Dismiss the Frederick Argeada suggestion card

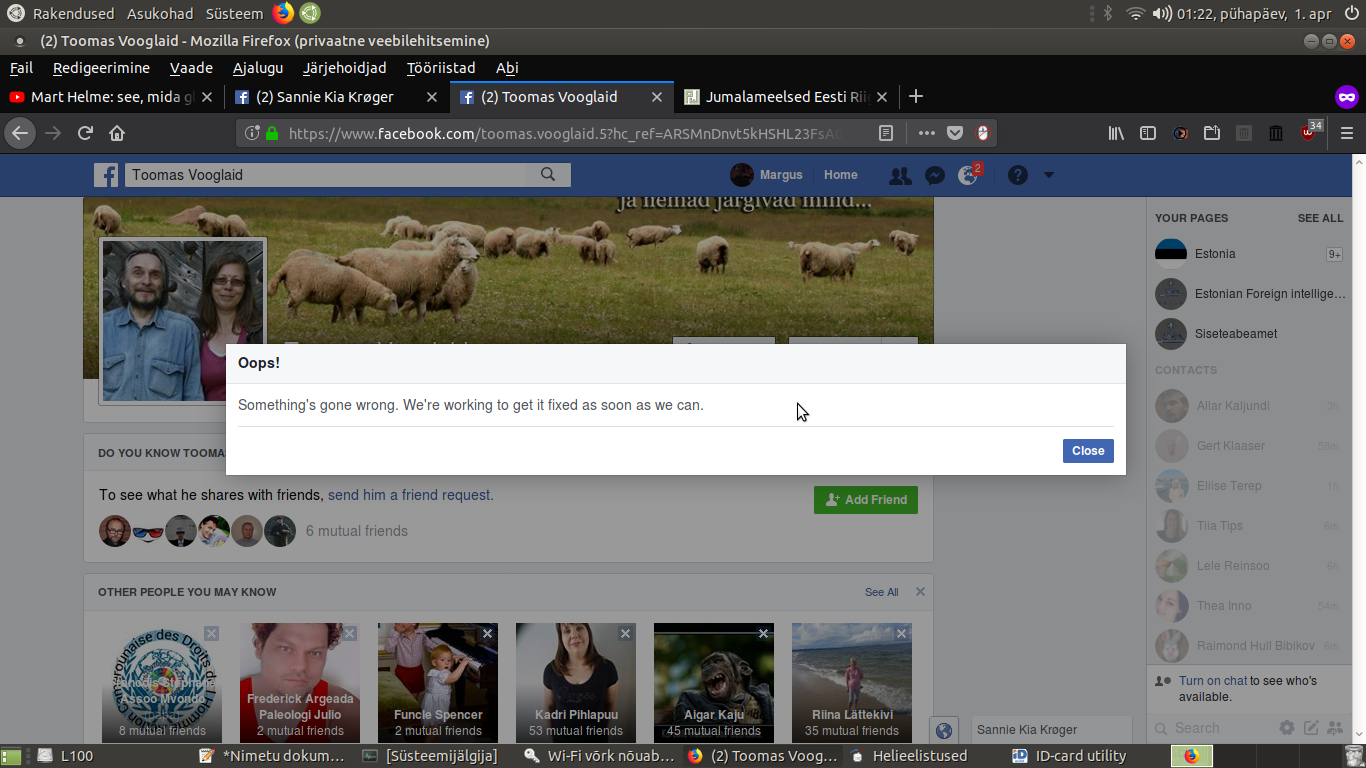[349, 634]
